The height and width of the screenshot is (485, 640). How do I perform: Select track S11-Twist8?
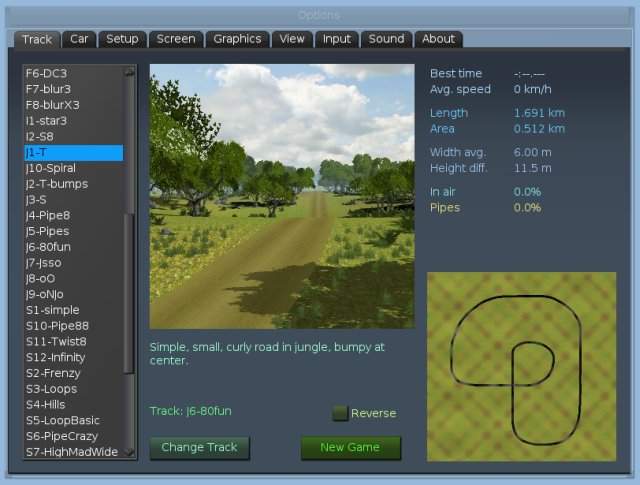pyautogui.click(x=74, y=342)
